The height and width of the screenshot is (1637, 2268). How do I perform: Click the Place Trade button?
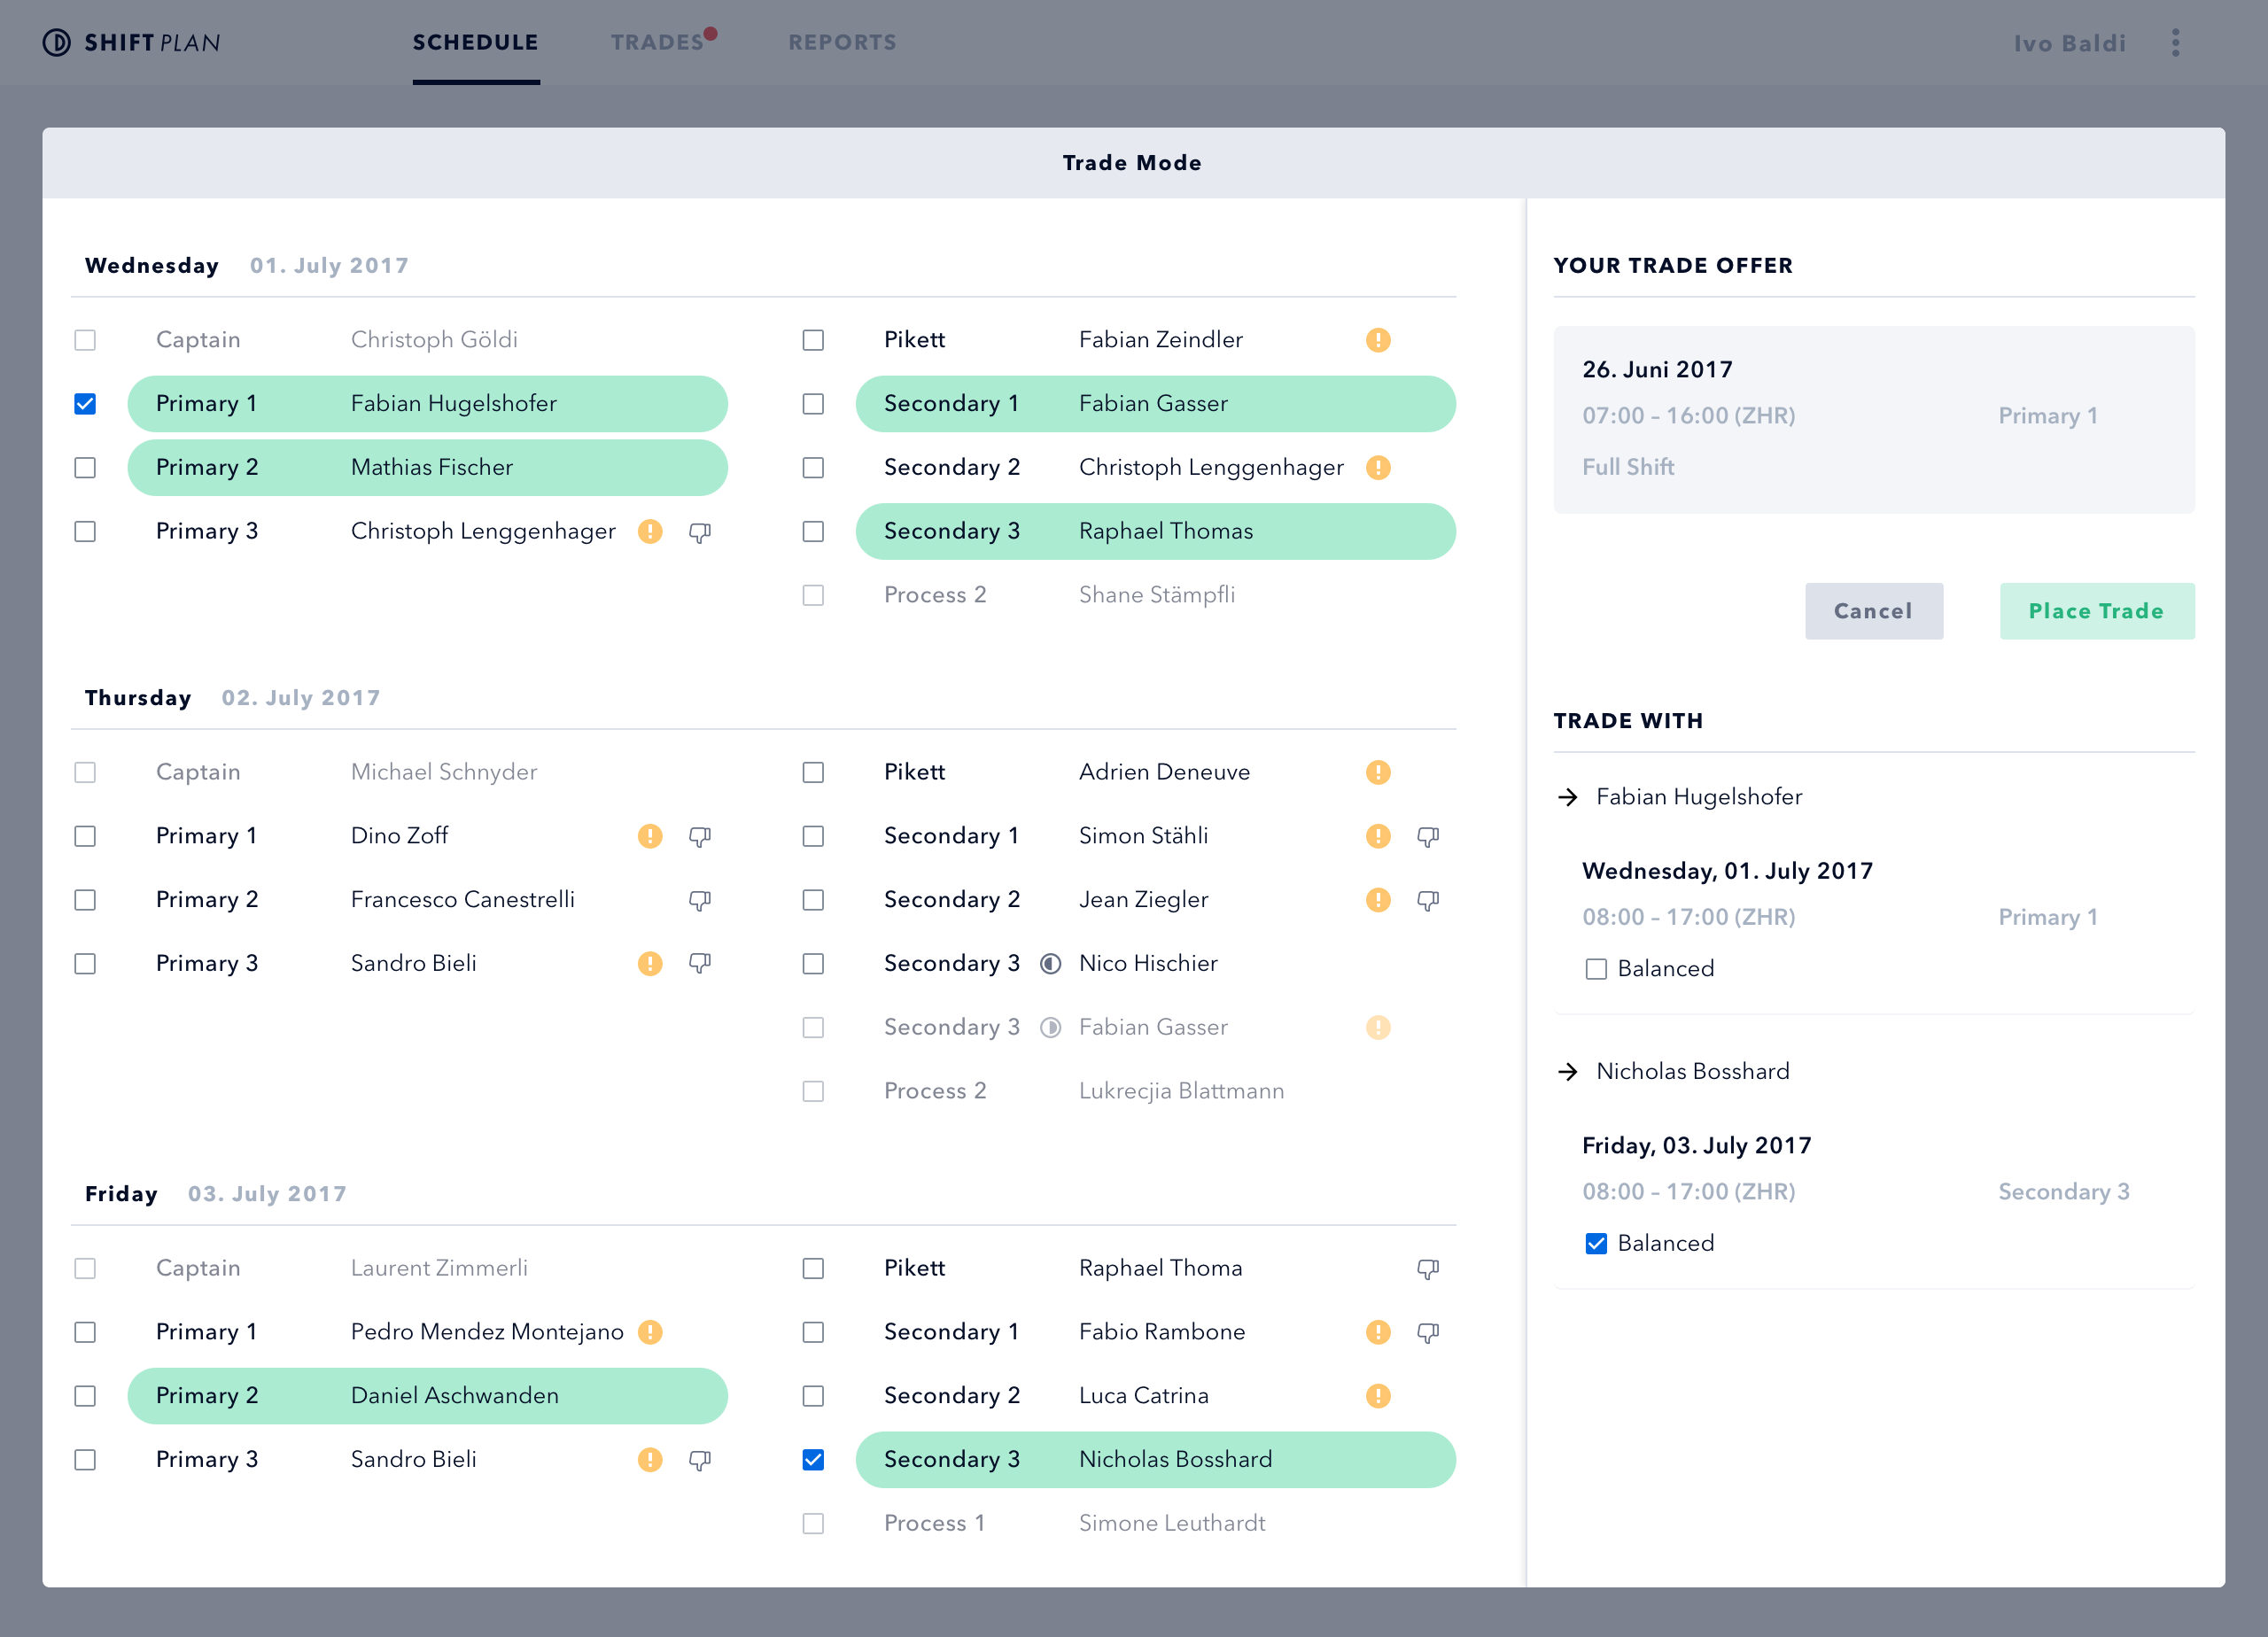(2096, 611)
